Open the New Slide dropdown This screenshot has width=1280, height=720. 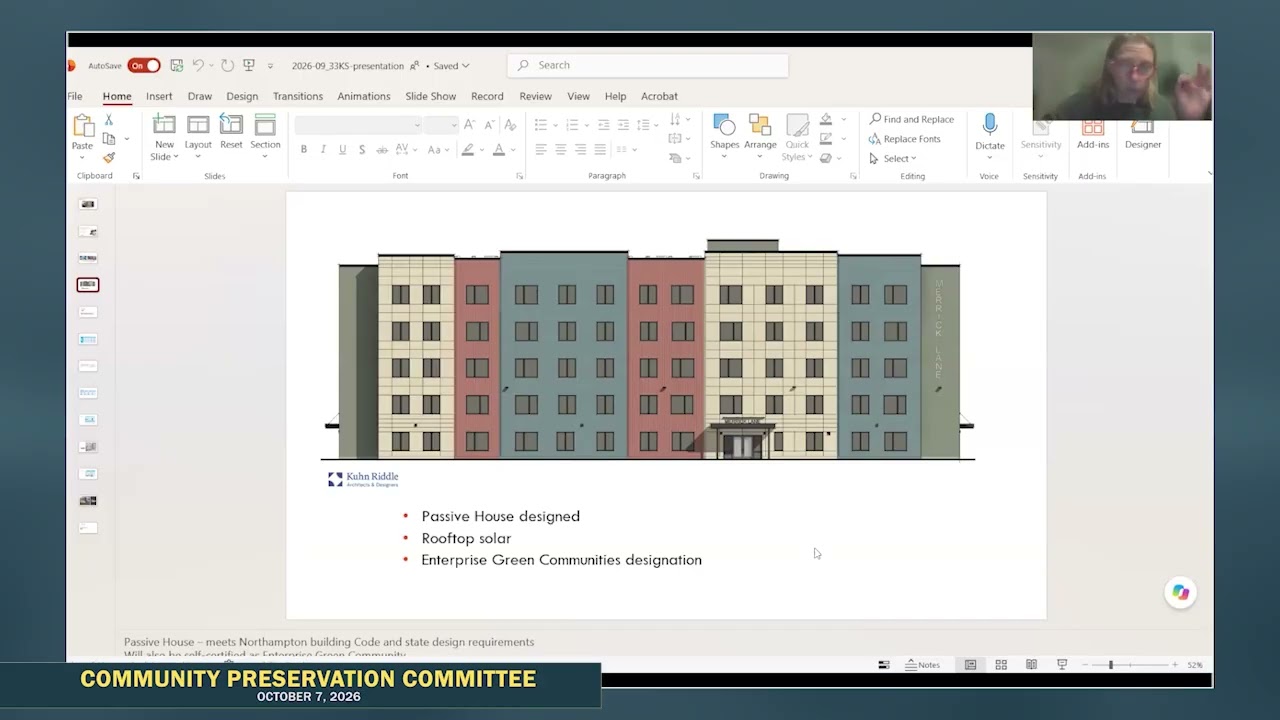164,151
